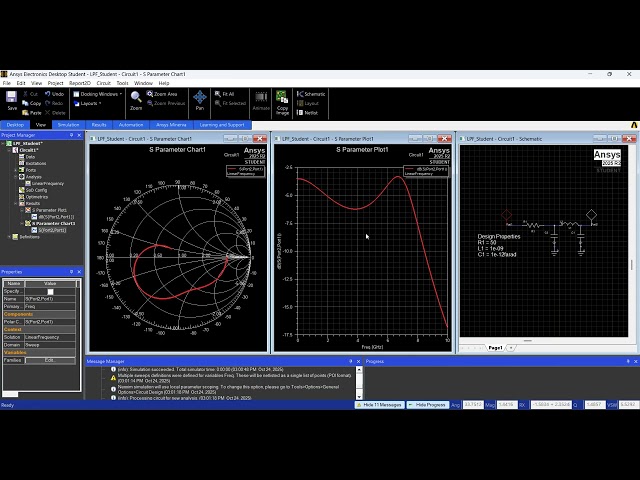
Task: Select the Optimetrics tree item
Action: tap(33, 197)
